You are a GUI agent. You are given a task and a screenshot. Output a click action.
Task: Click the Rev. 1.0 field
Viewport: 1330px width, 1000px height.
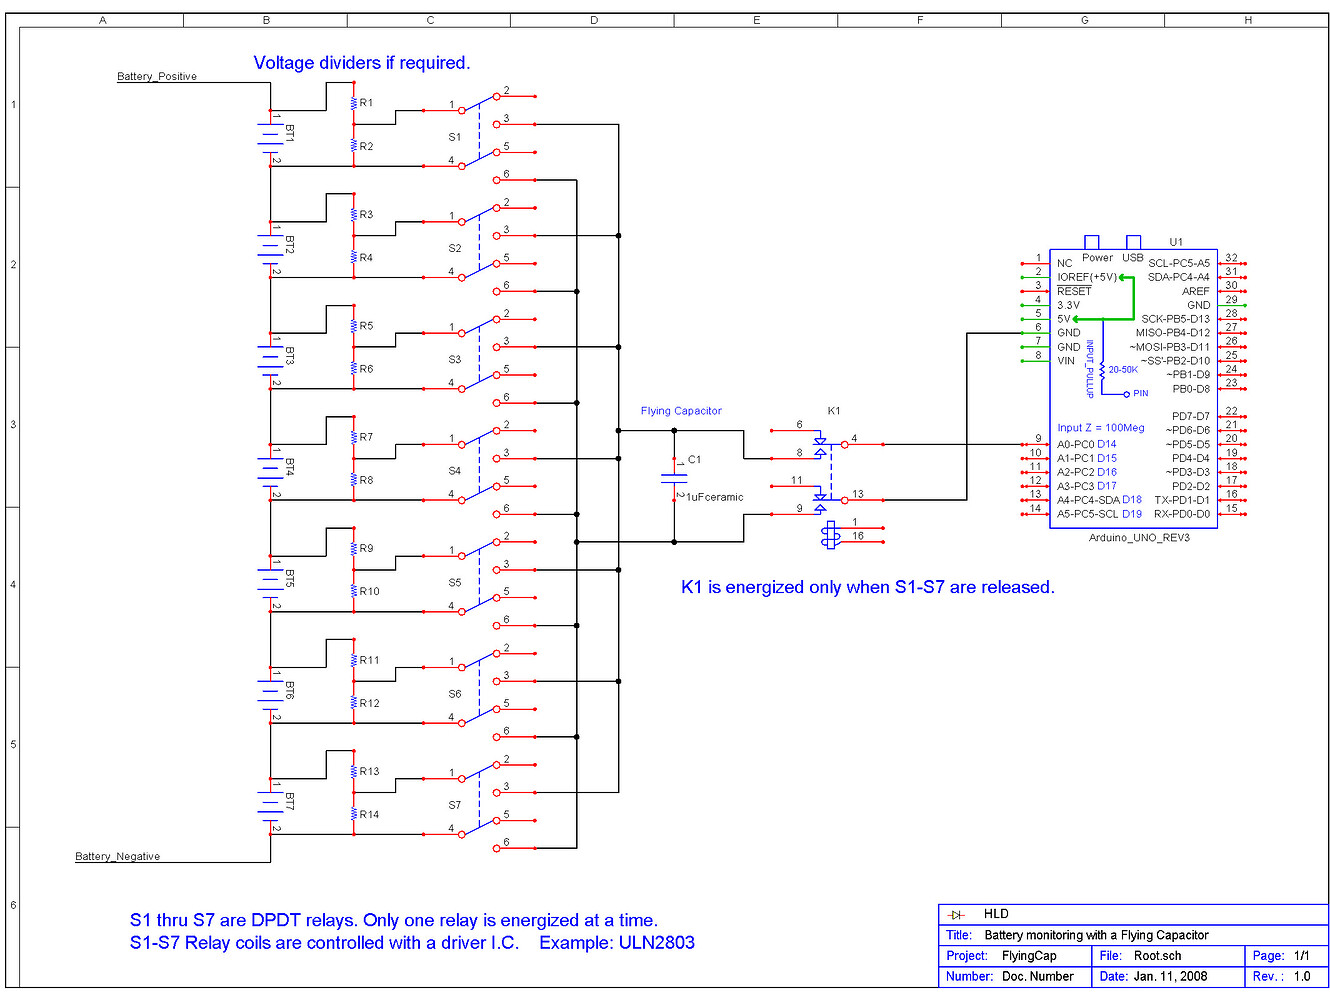(1283, 977)
